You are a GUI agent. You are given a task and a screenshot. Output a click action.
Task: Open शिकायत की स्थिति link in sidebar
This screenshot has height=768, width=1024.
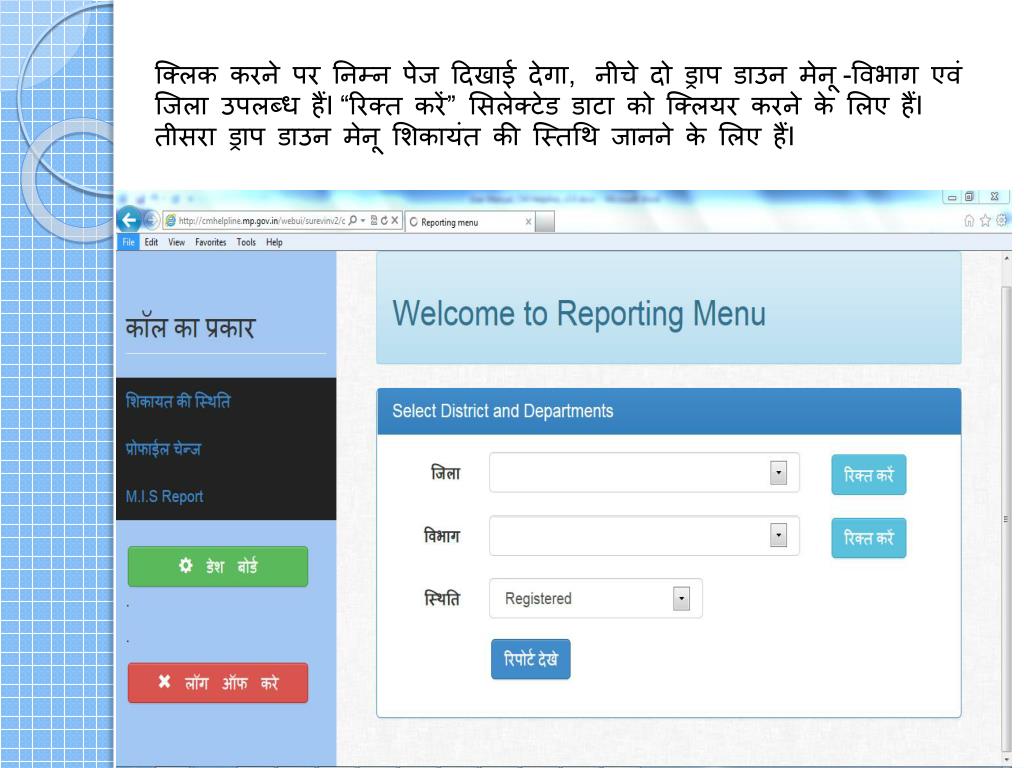point(178,401)
